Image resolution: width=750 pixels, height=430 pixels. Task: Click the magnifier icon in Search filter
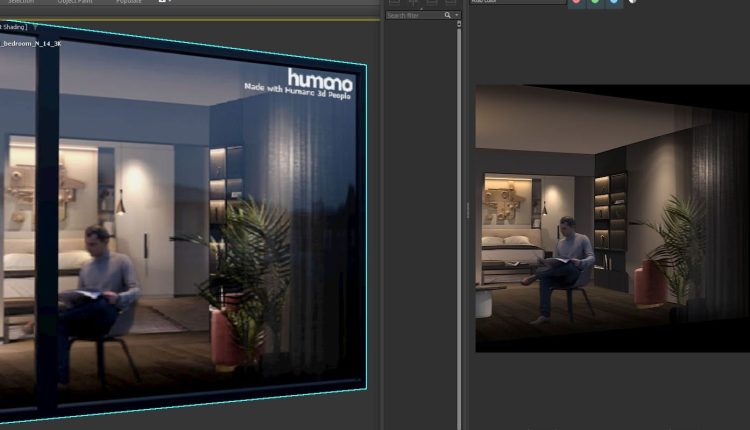coord(448,16)
